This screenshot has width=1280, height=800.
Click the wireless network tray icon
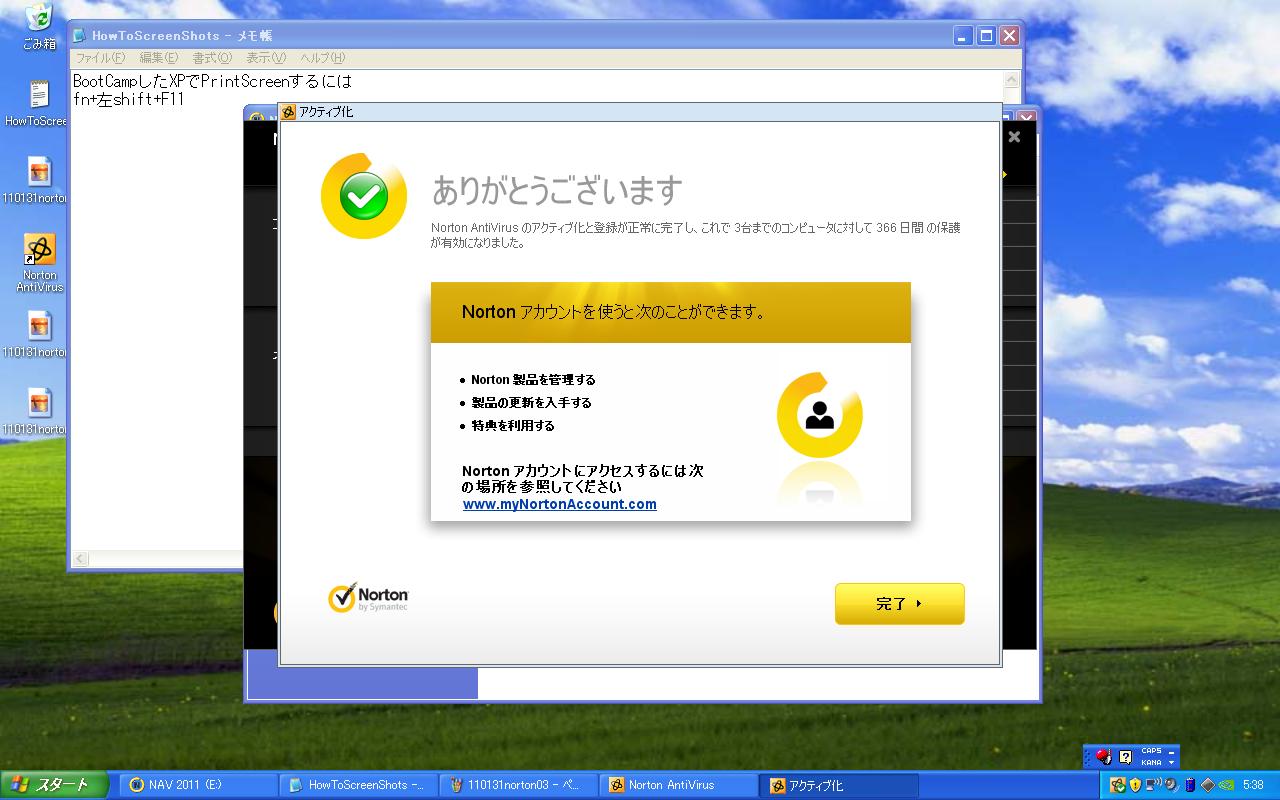1152,785
